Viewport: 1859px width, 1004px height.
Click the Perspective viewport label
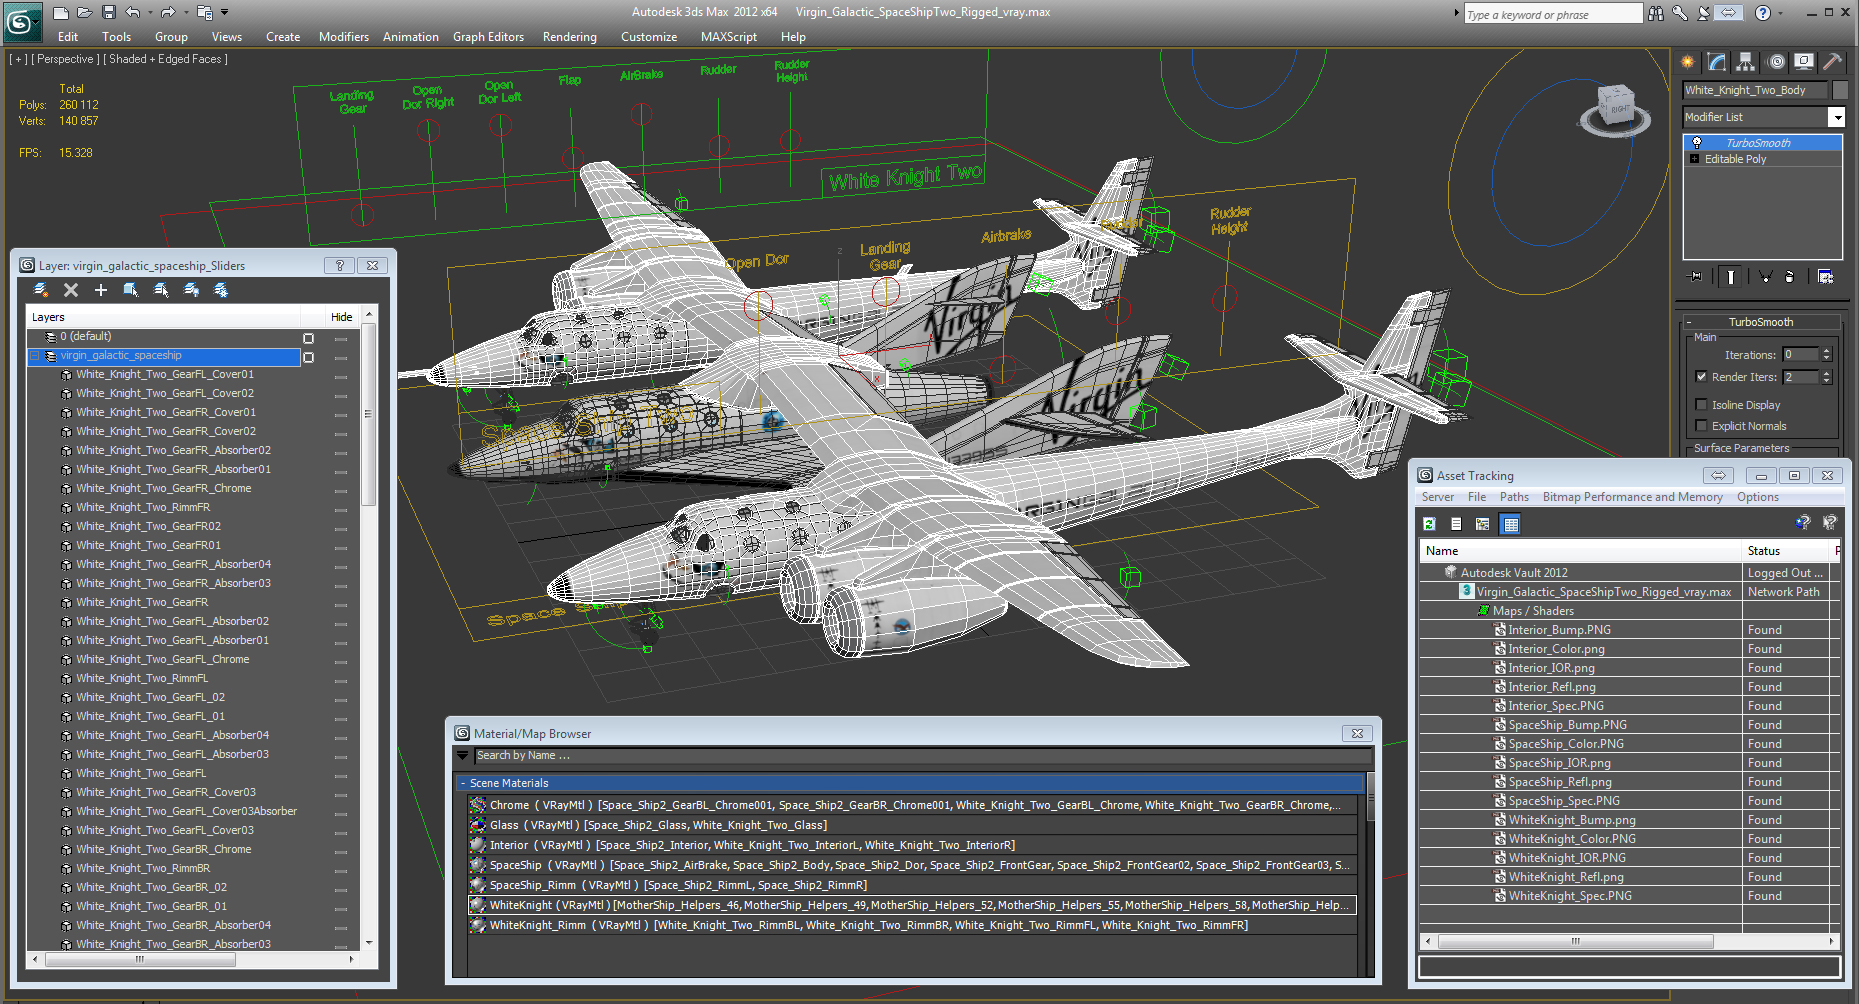click(65, 59)
